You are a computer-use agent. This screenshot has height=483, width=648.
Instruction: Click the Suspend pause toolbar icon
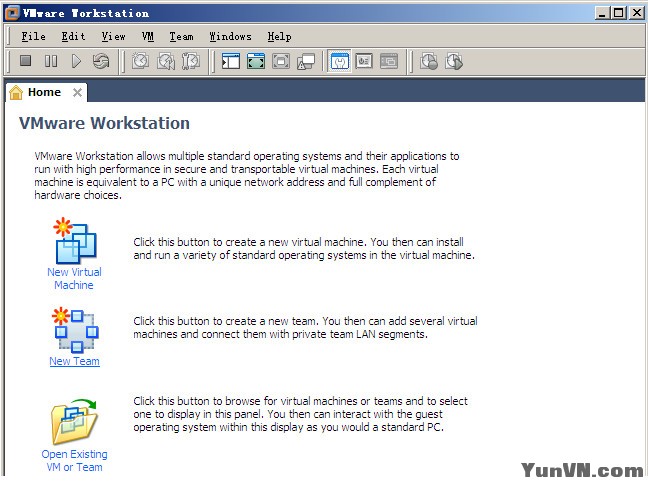[51, 61]
